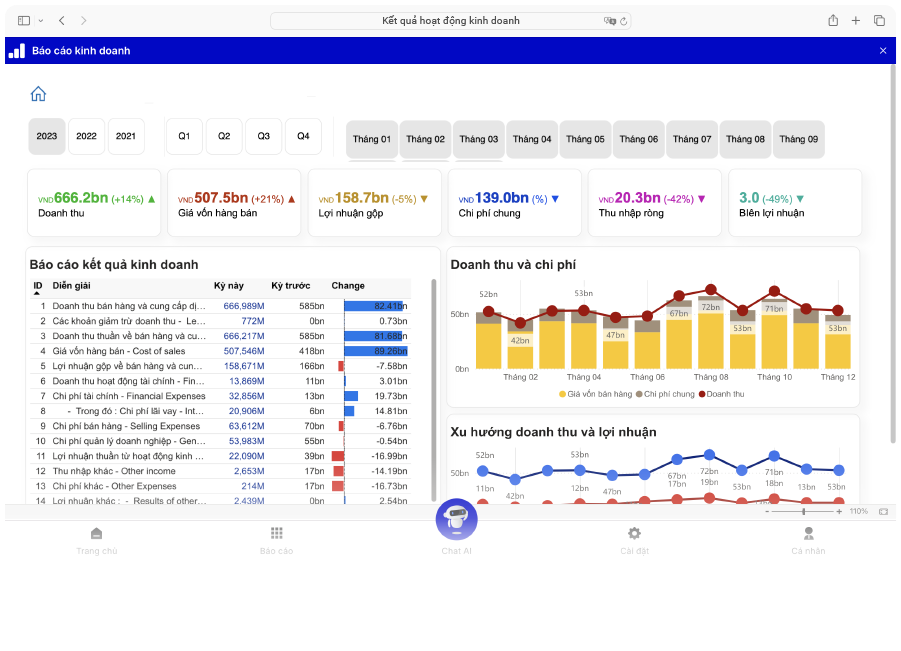Open a new tab with the plus icon
The image size is (901, 651).
click(854, 19)
